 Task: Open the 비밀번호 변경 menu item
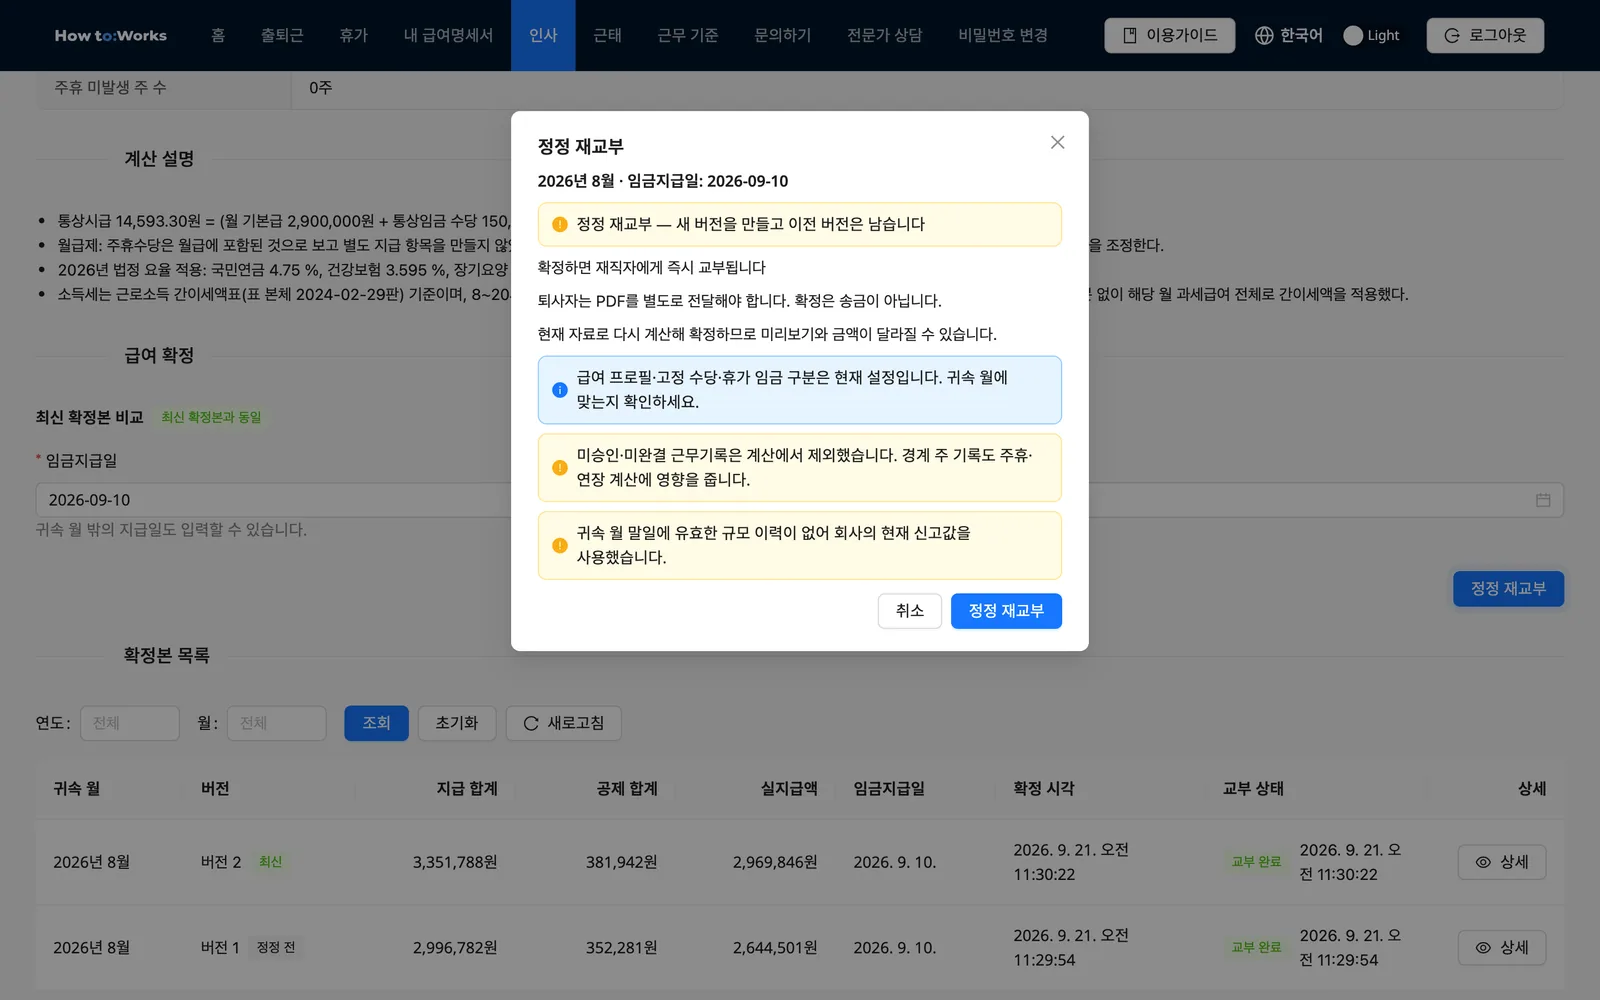tap(1003, 35)
